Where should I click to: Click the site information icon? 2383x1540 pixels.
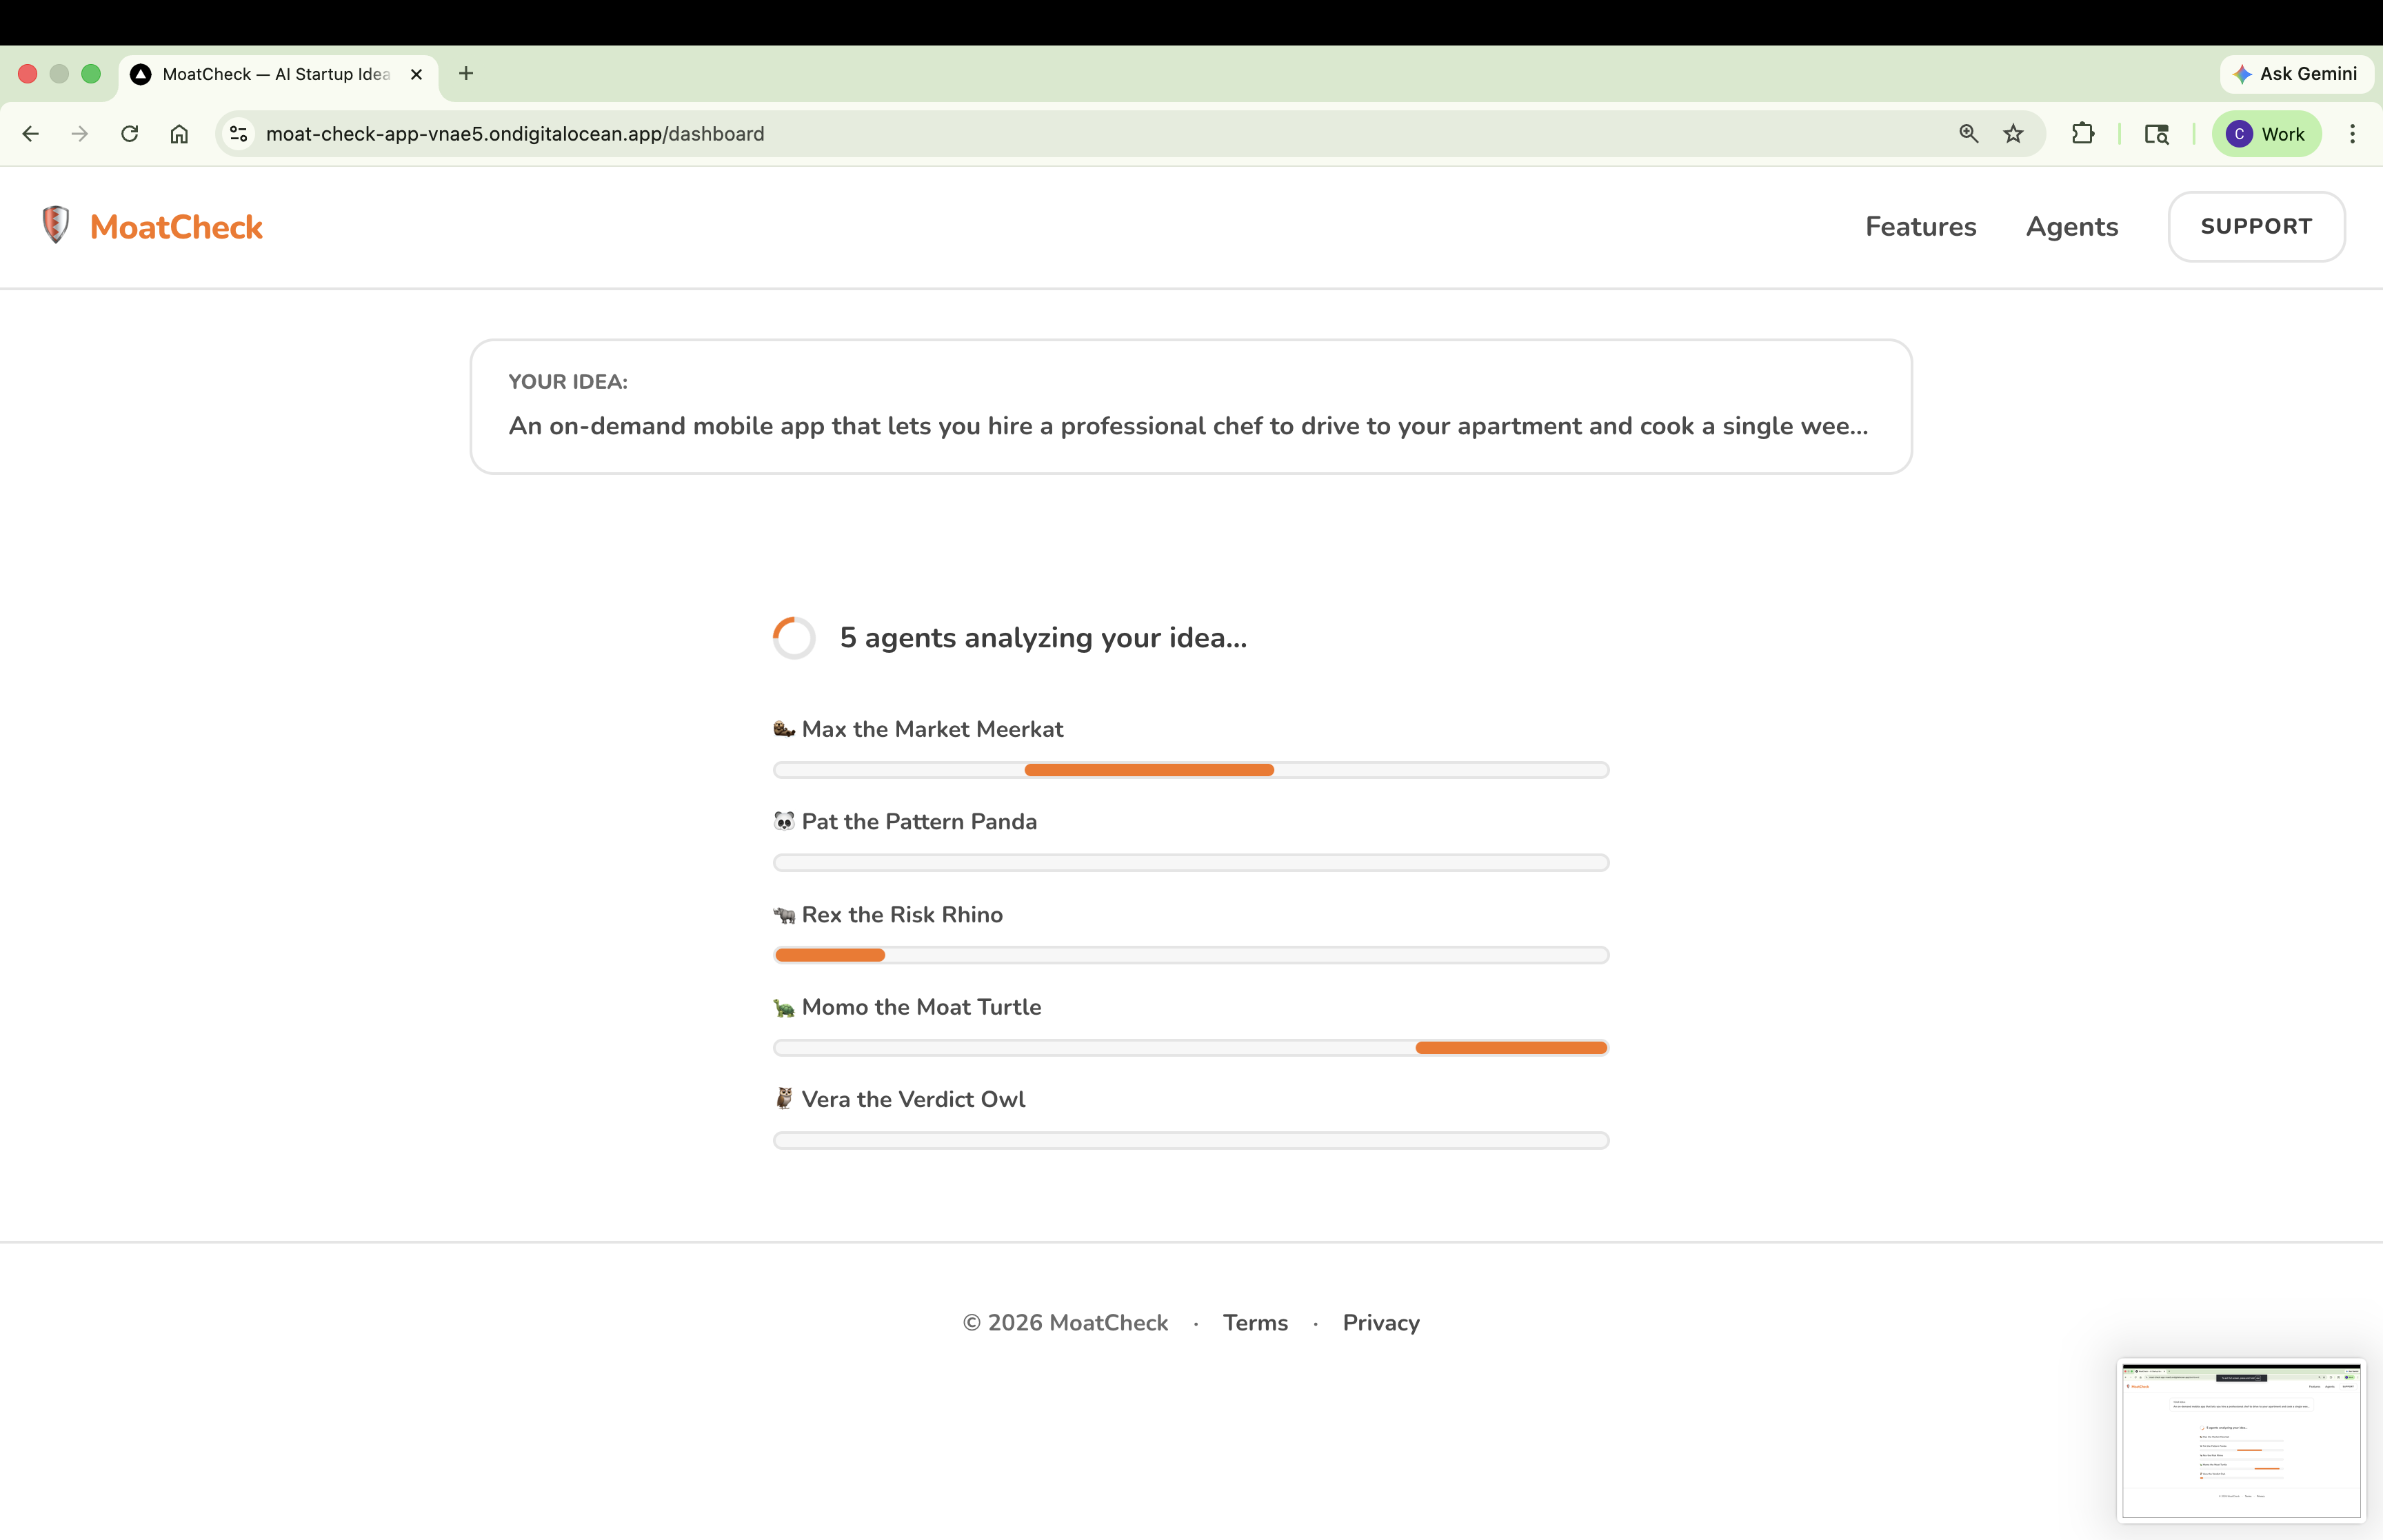[238, 134]
